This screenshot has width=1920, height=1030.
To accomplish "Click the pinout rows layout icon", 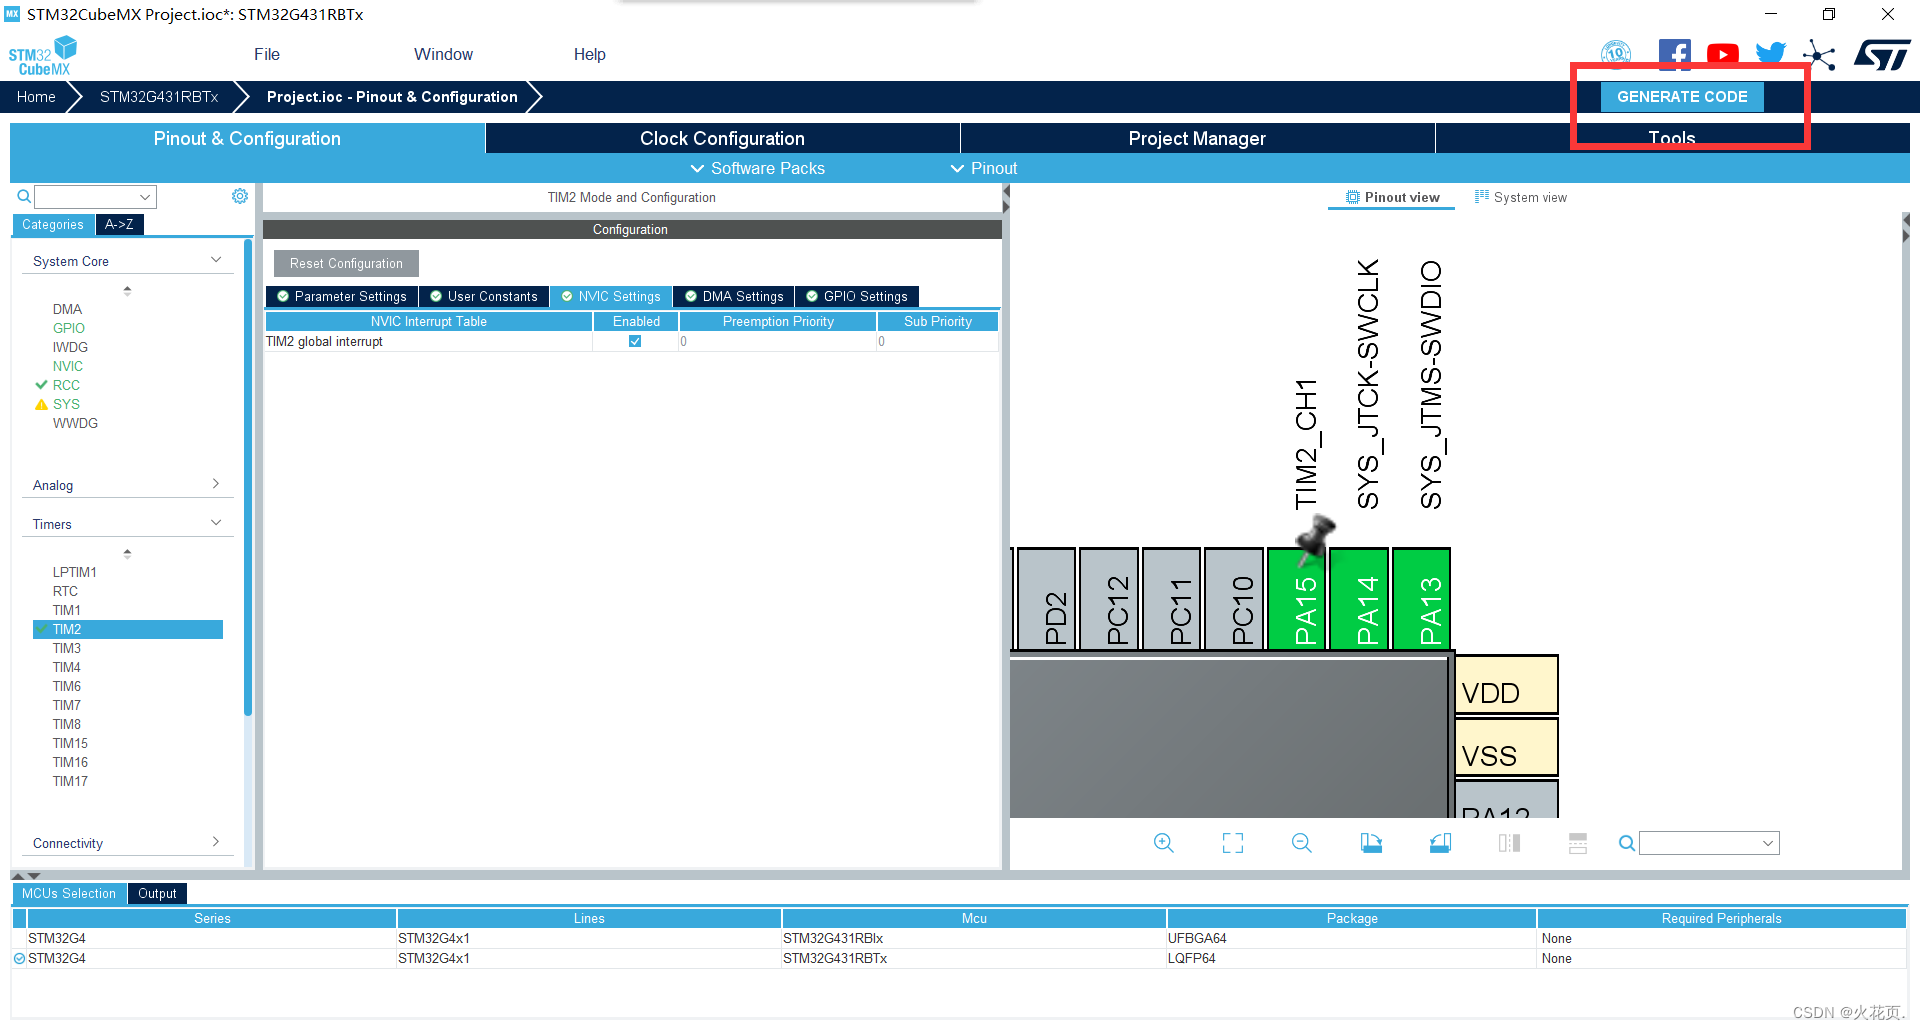I will (x=1578, y=843).
